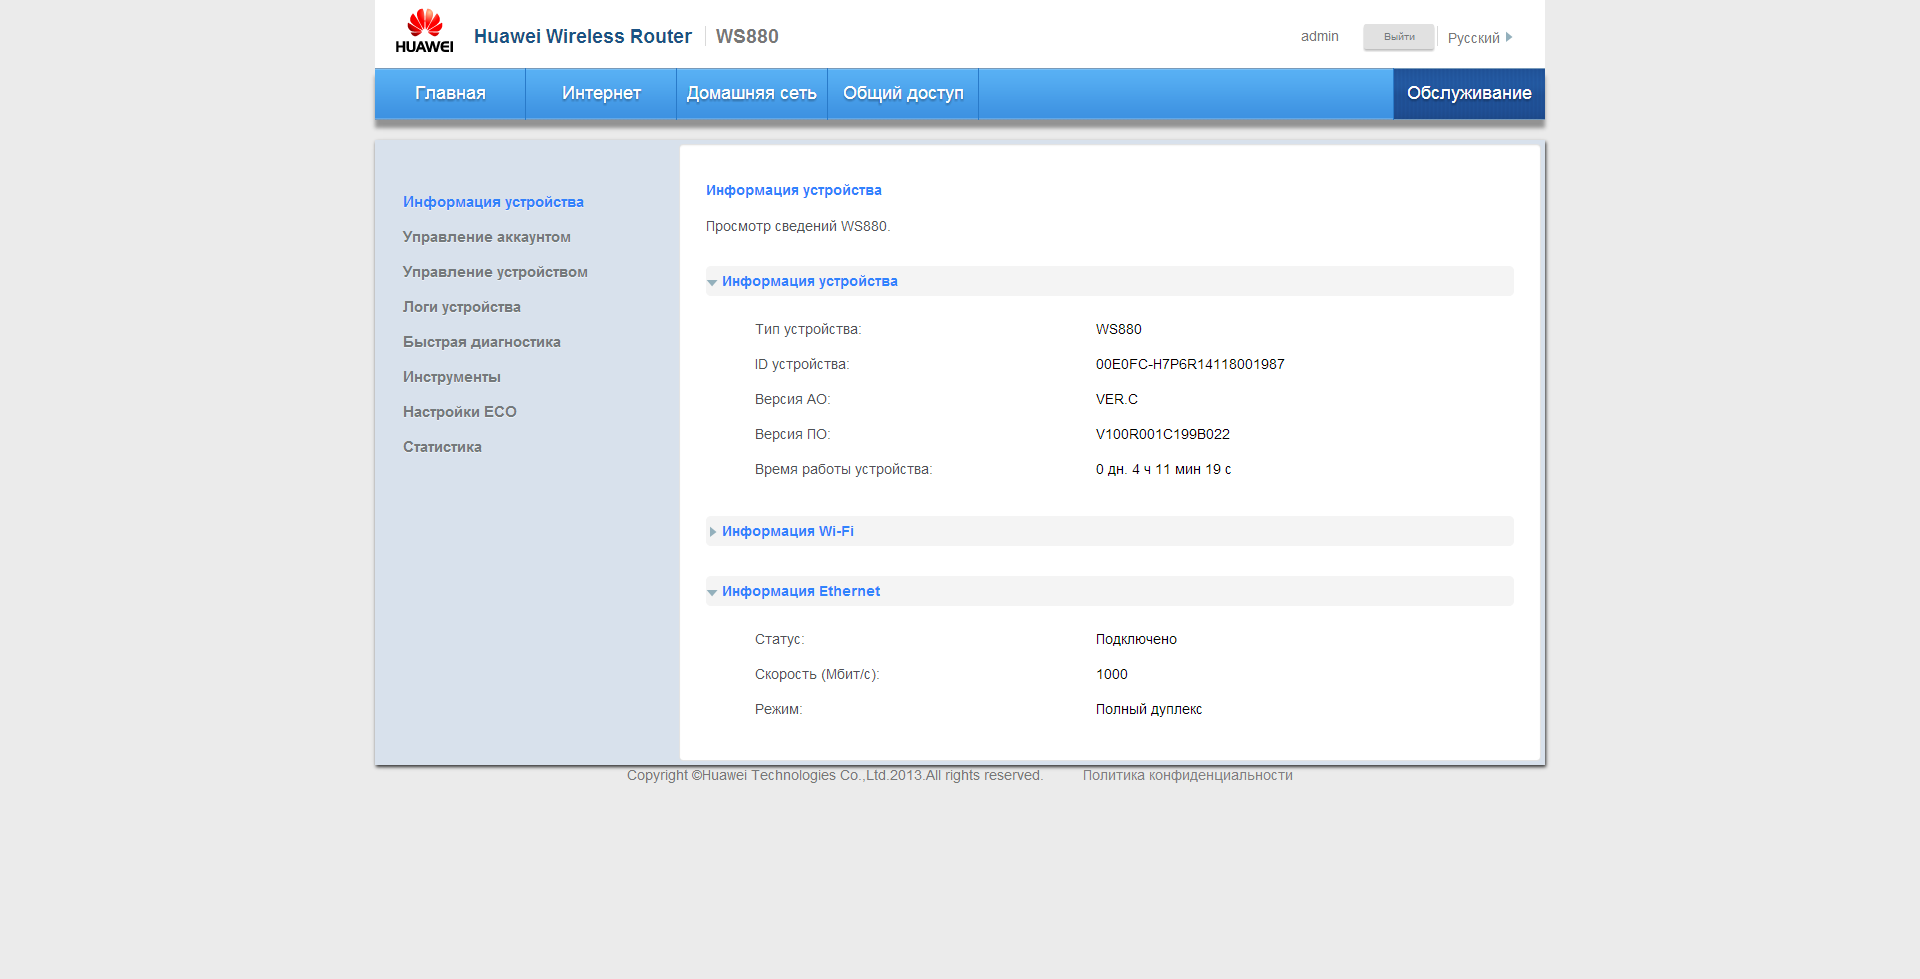
Task: Click the WS880 model name in header
Action: 747,36
